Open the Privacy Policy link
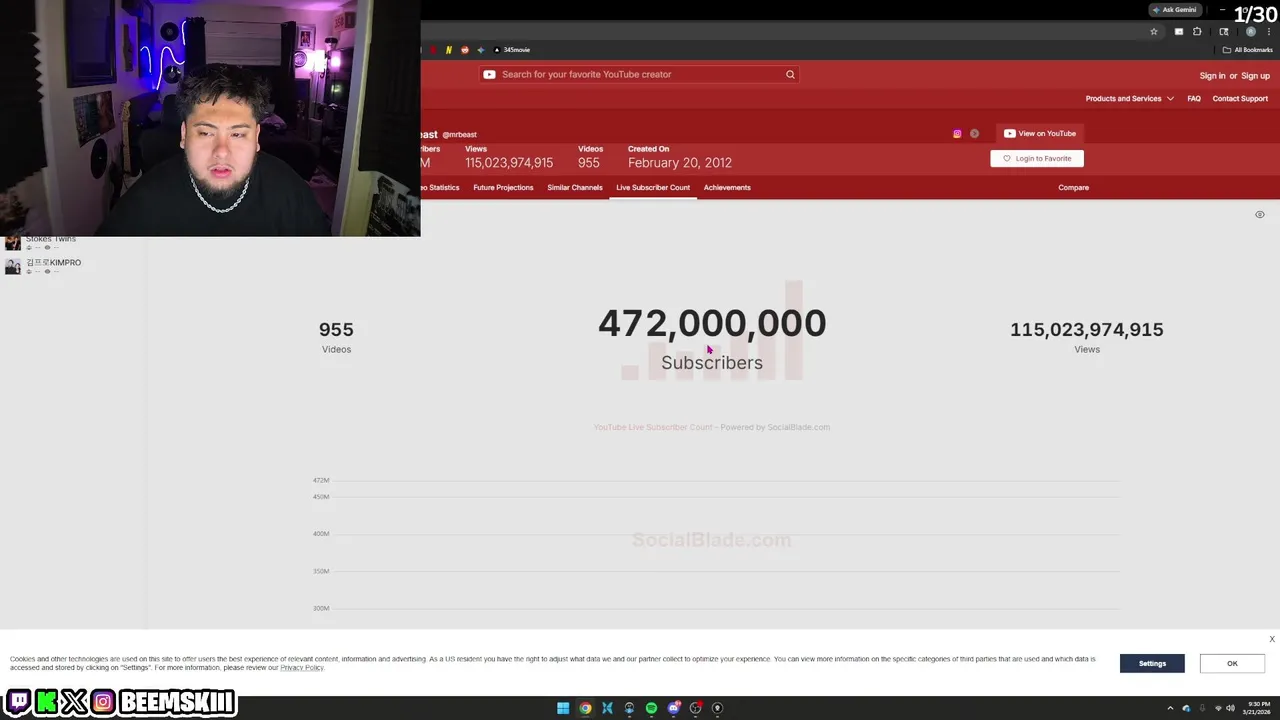 point(302,667)
